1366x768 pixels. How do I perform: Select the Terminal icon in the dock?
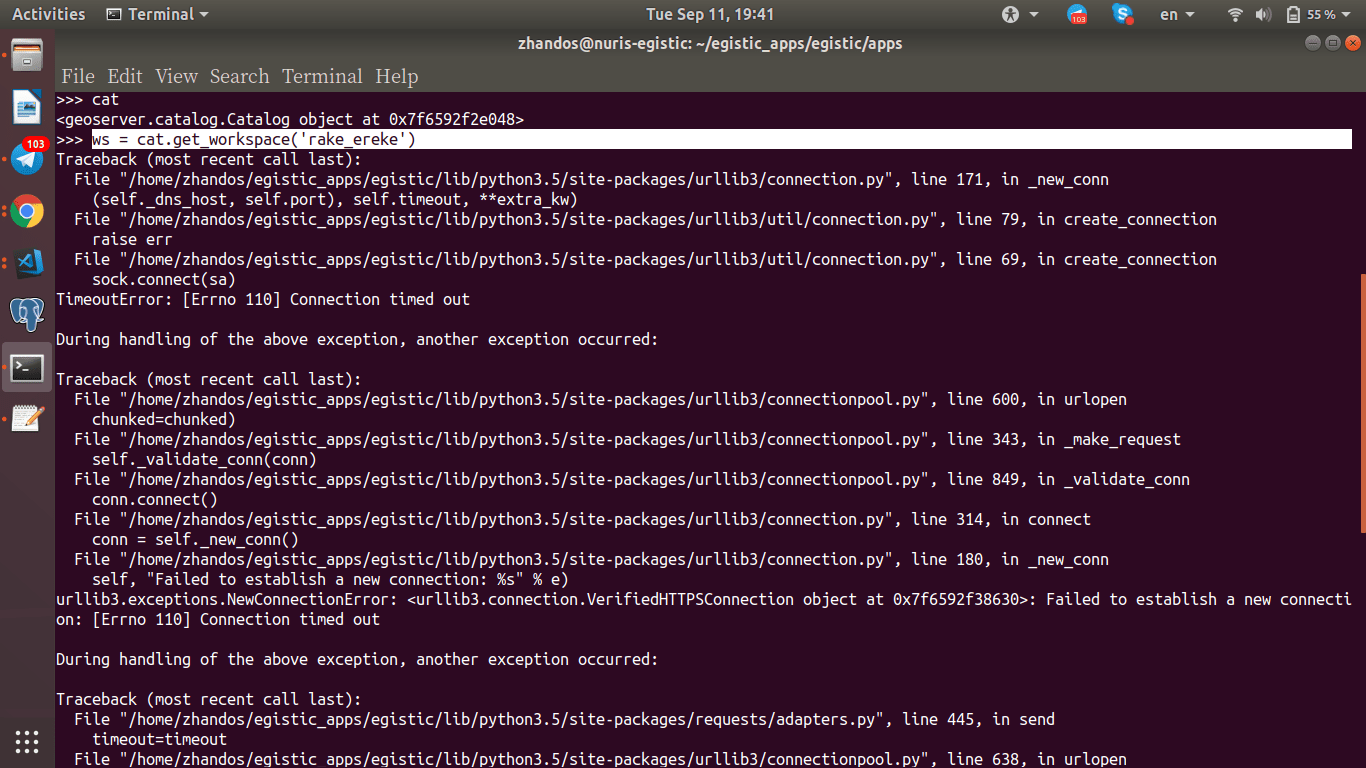click(x=27, y=367)
